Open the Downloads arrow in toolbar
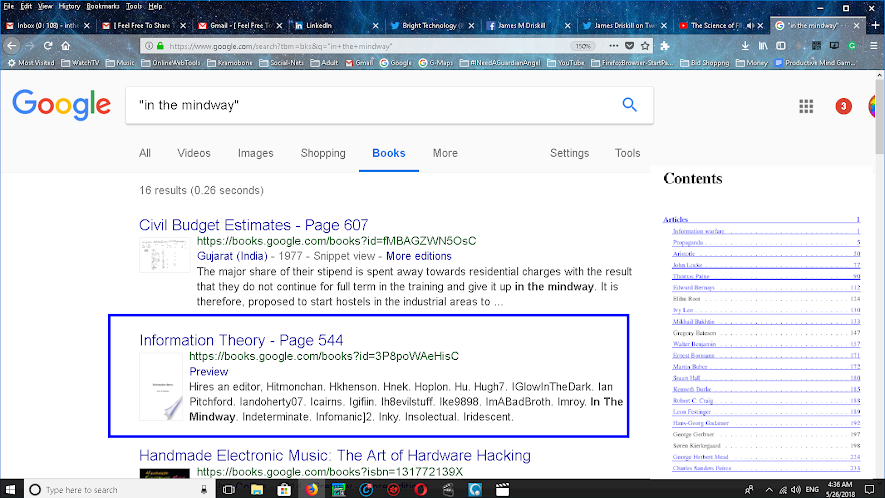885x498 pixels. (745, 46)
